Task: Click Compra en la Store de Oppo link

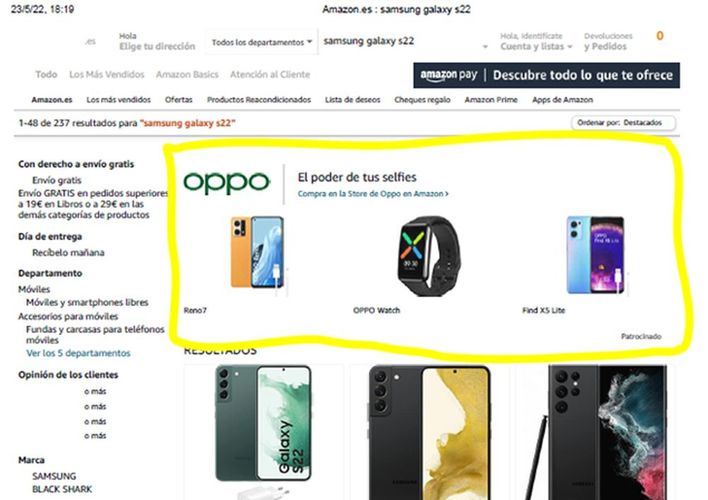Action: (x=373, y=194)
